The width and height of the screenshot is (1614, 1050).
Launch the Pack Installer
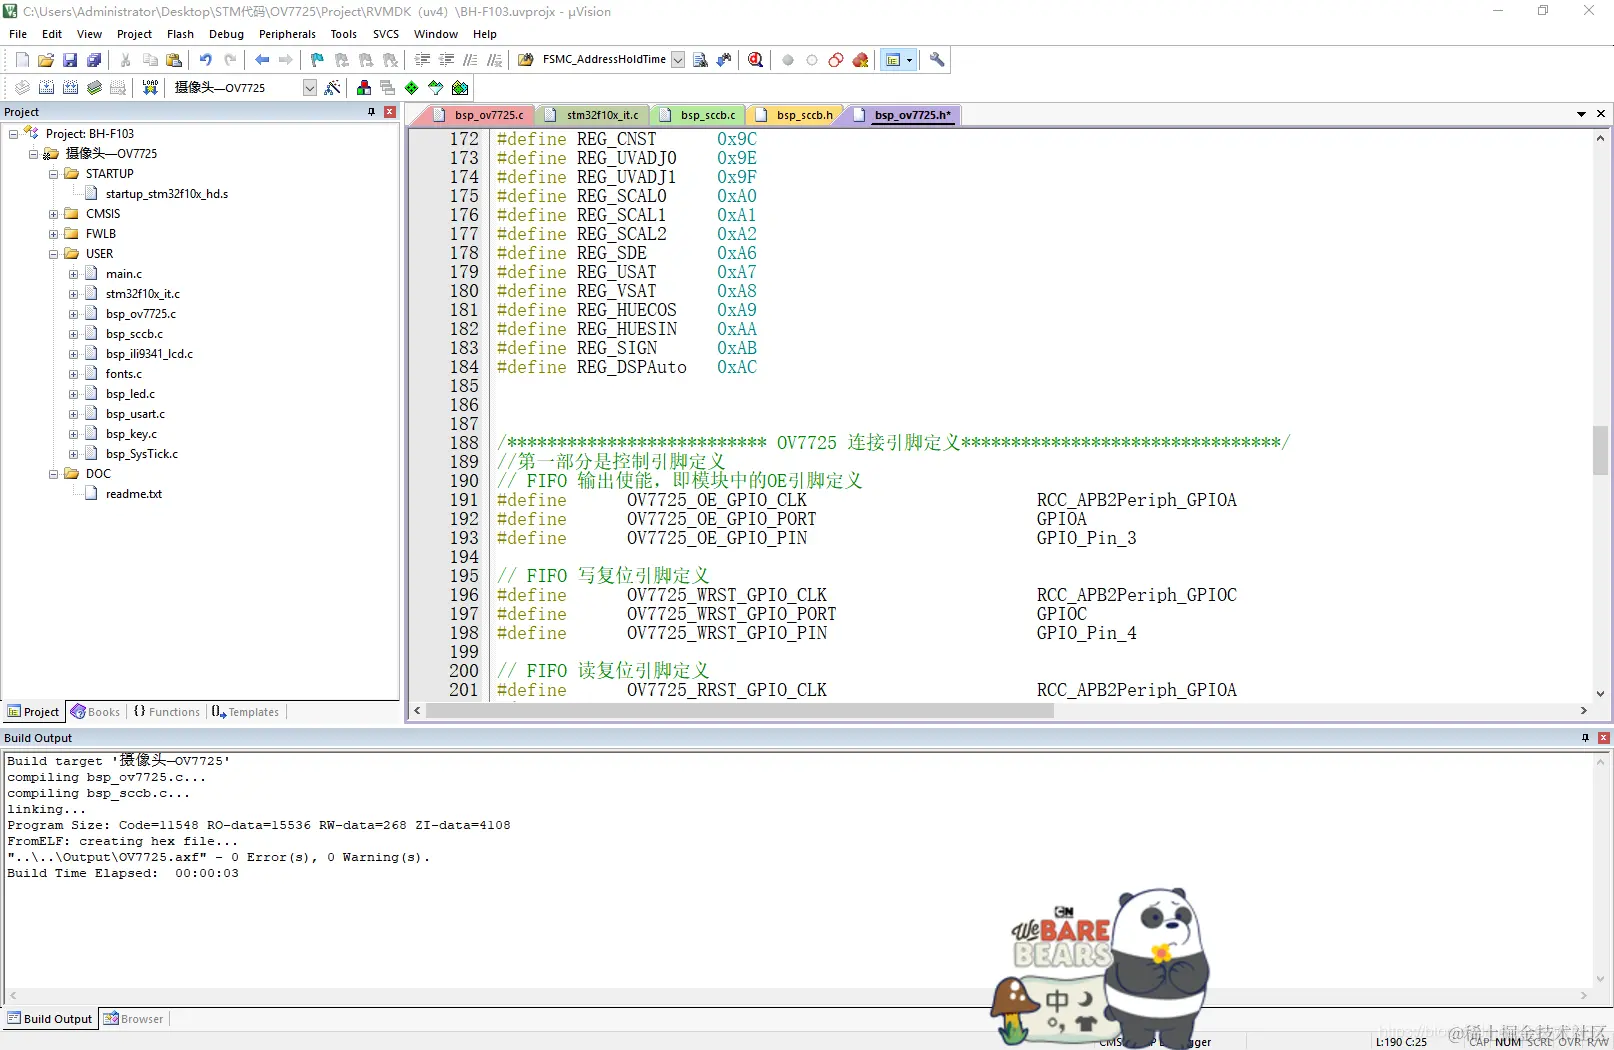click(x=460, y=88)
